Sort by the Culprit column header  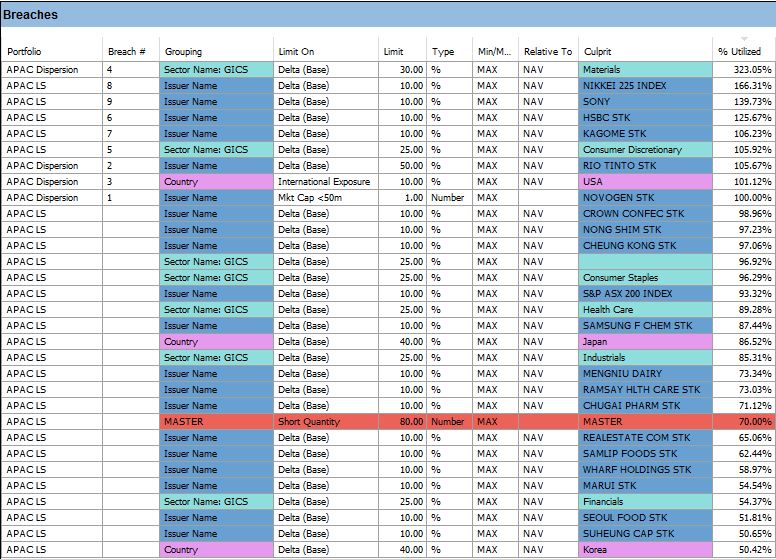click(597, 52)
